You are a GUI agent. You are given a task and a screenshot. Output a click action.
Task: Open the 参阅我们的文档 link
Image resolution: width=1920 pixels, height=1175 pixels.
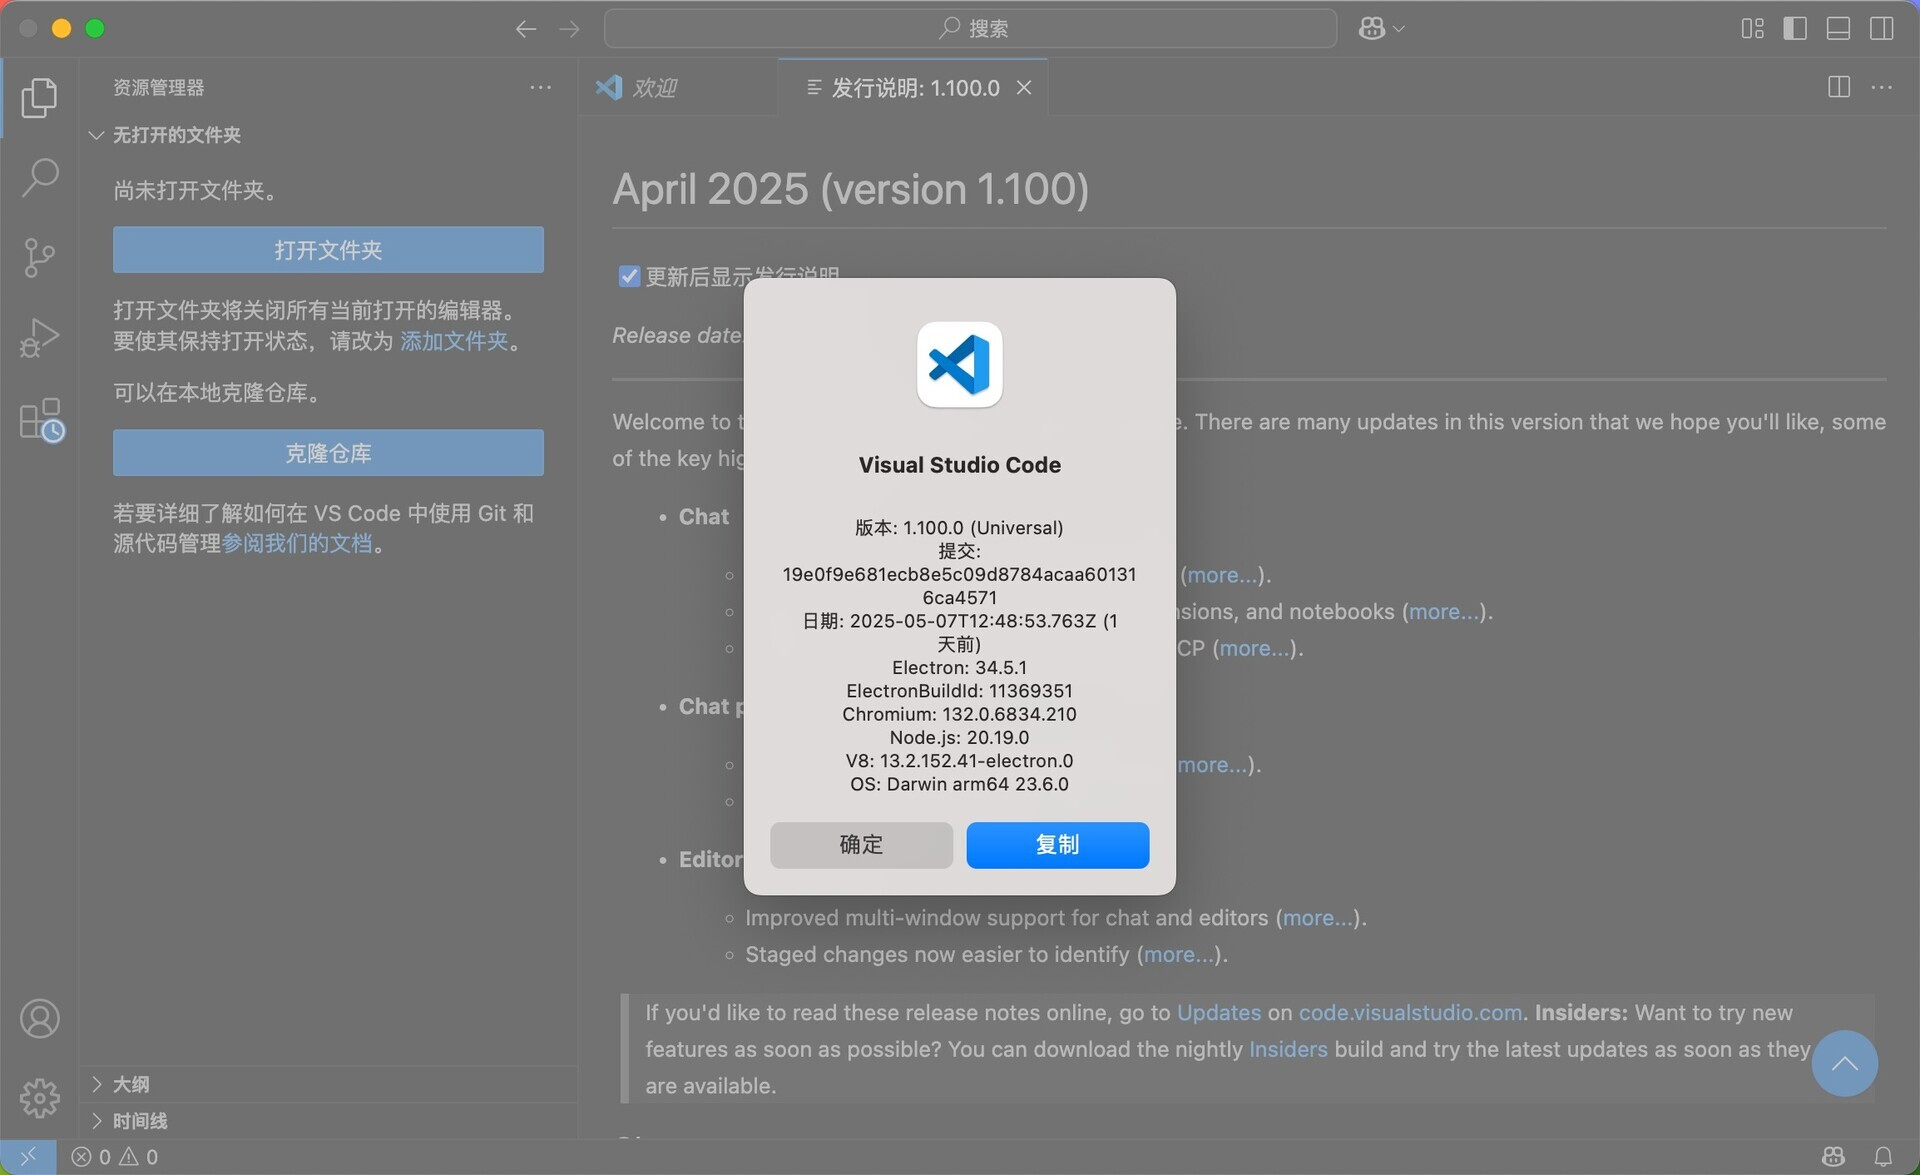pyautogui.click(x=297, y=543)
